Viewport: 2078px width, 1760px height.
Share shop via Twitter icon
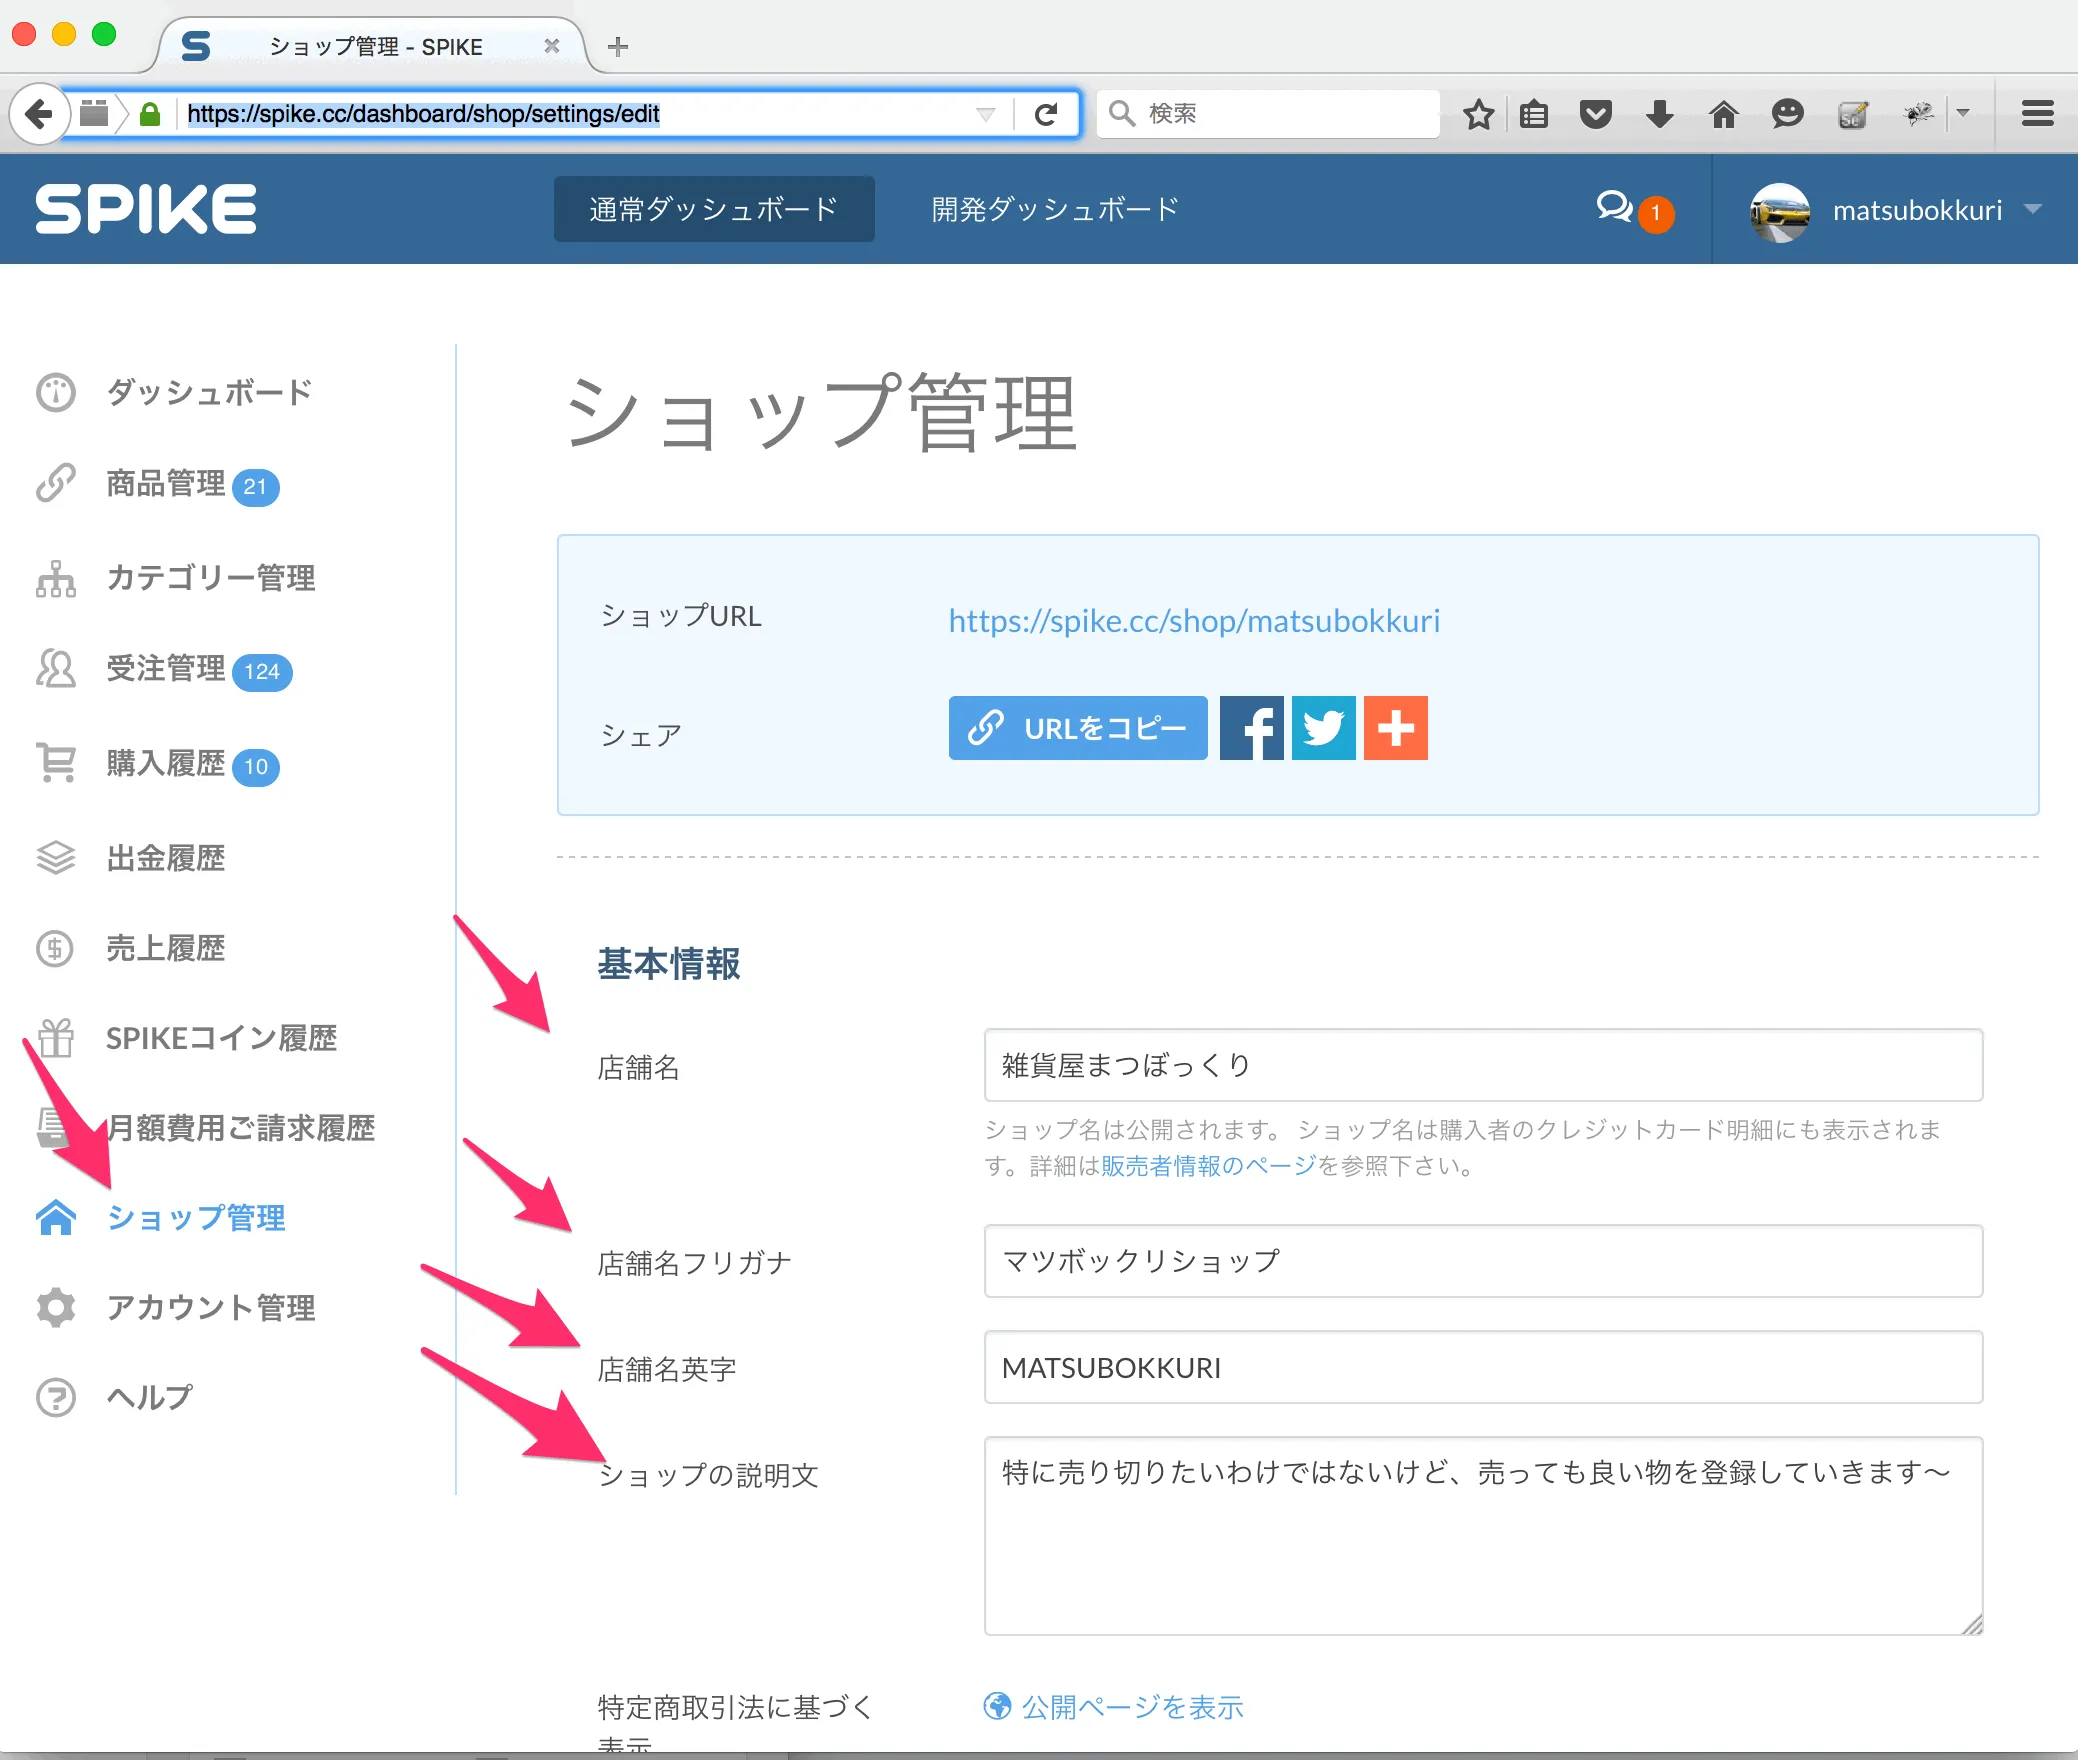[x=1323, y=728]
